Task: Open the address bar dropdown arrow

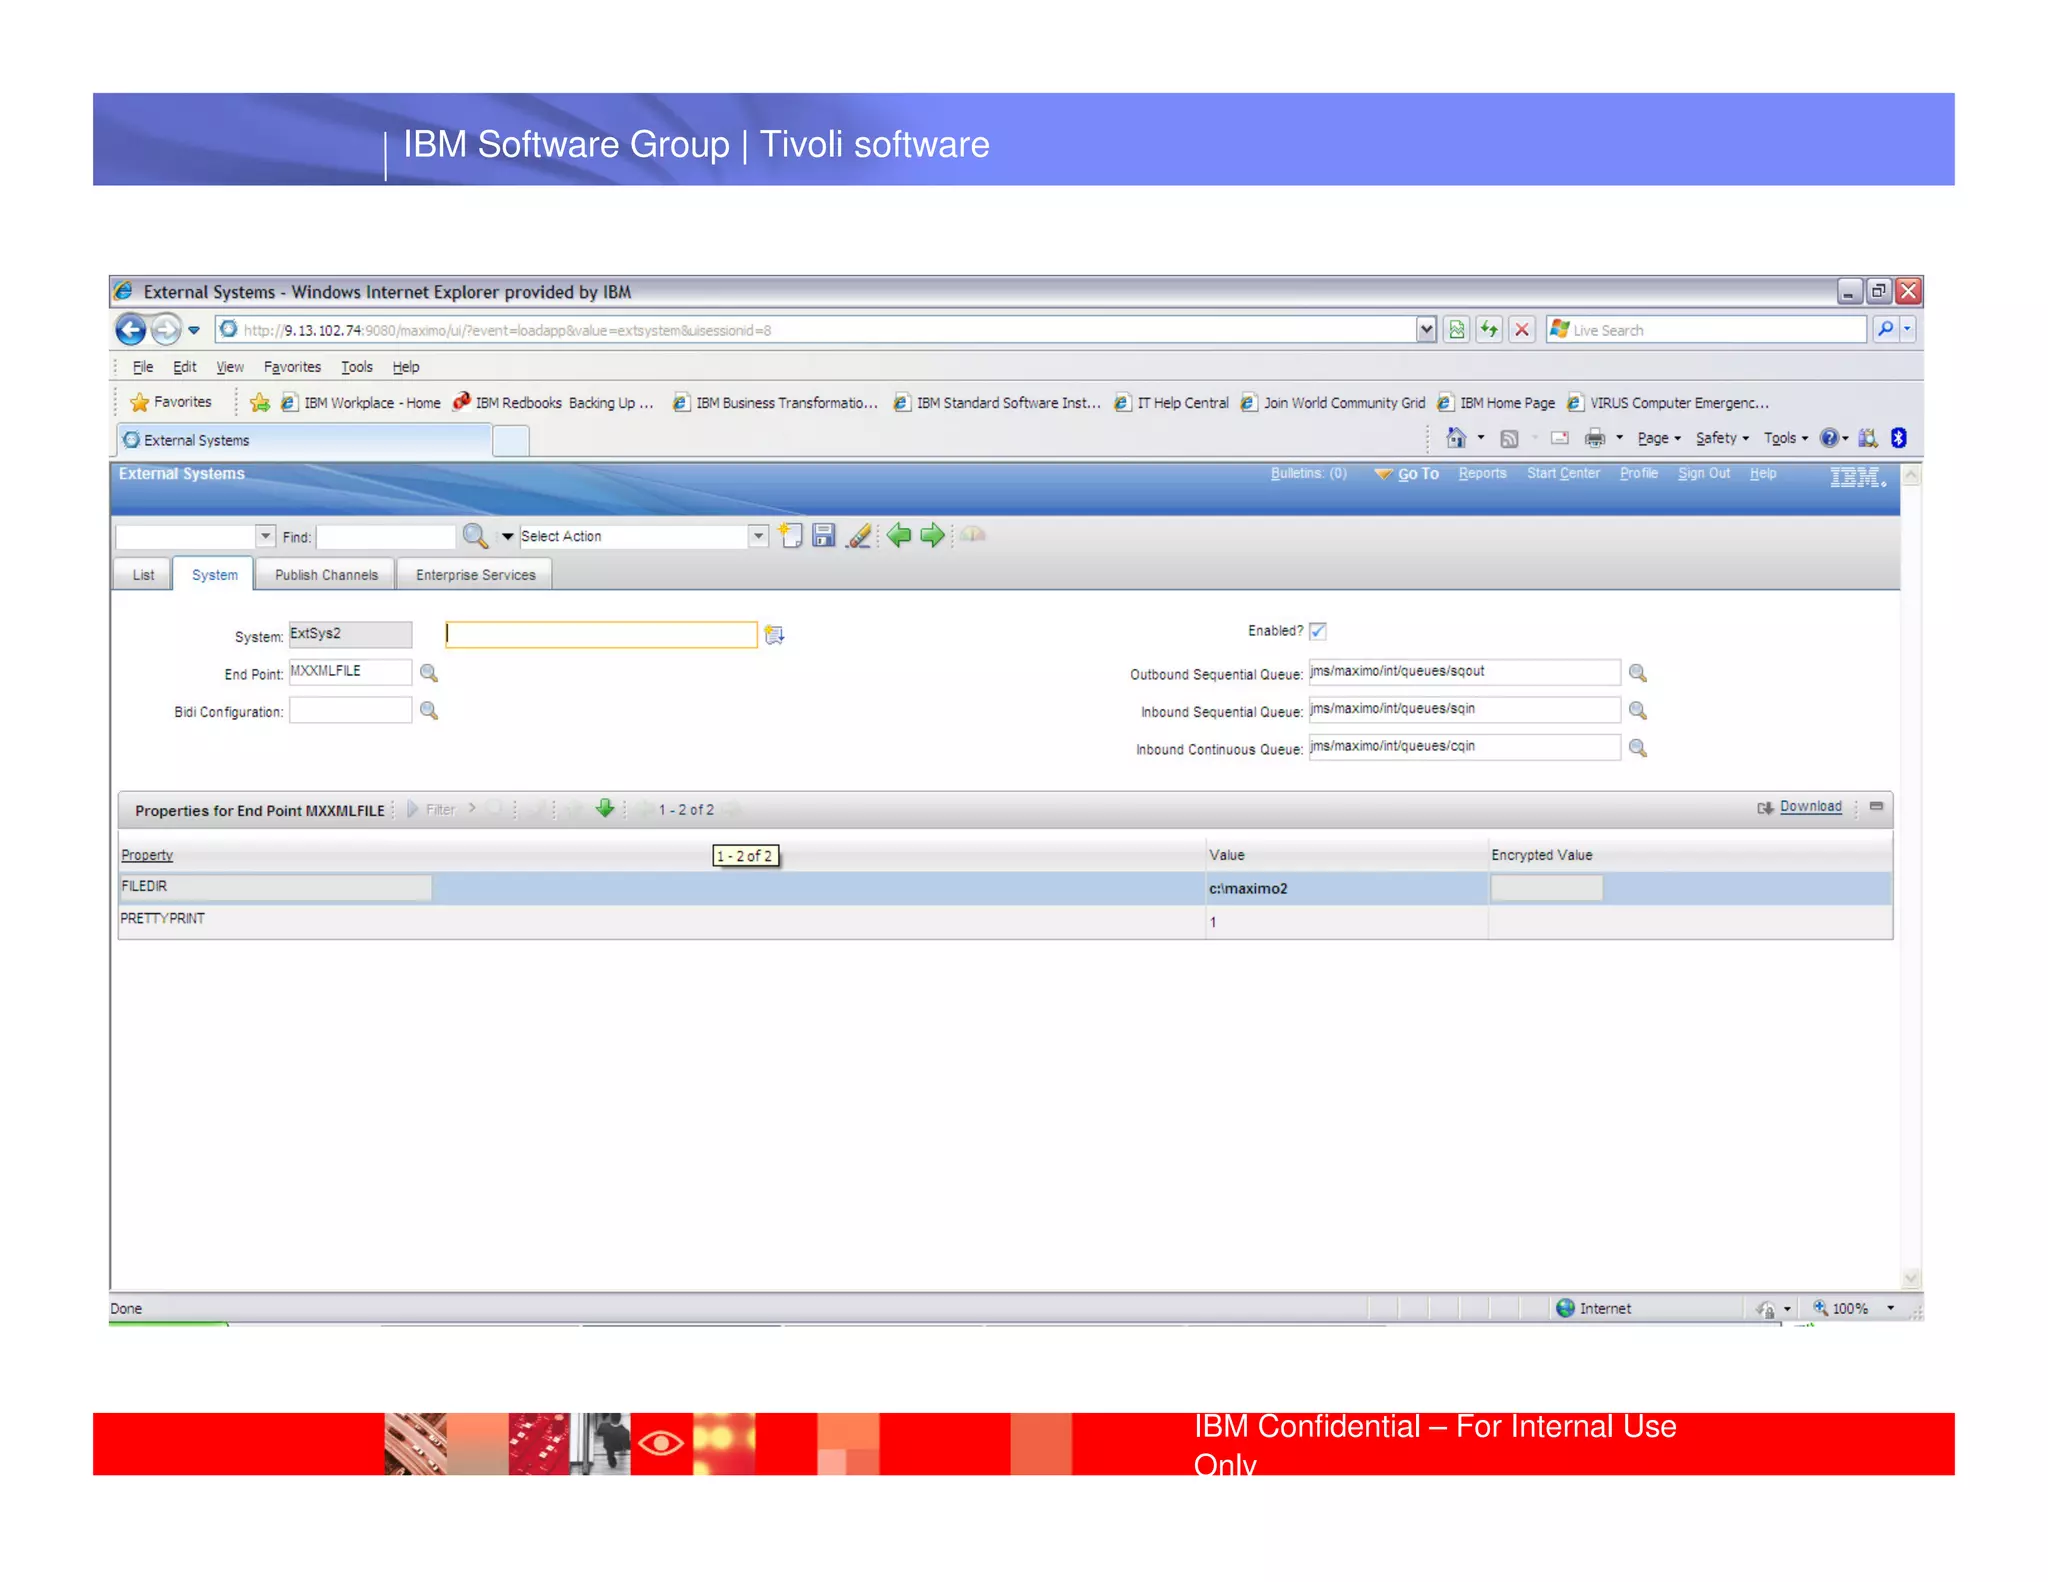Action: point(1426,329)
